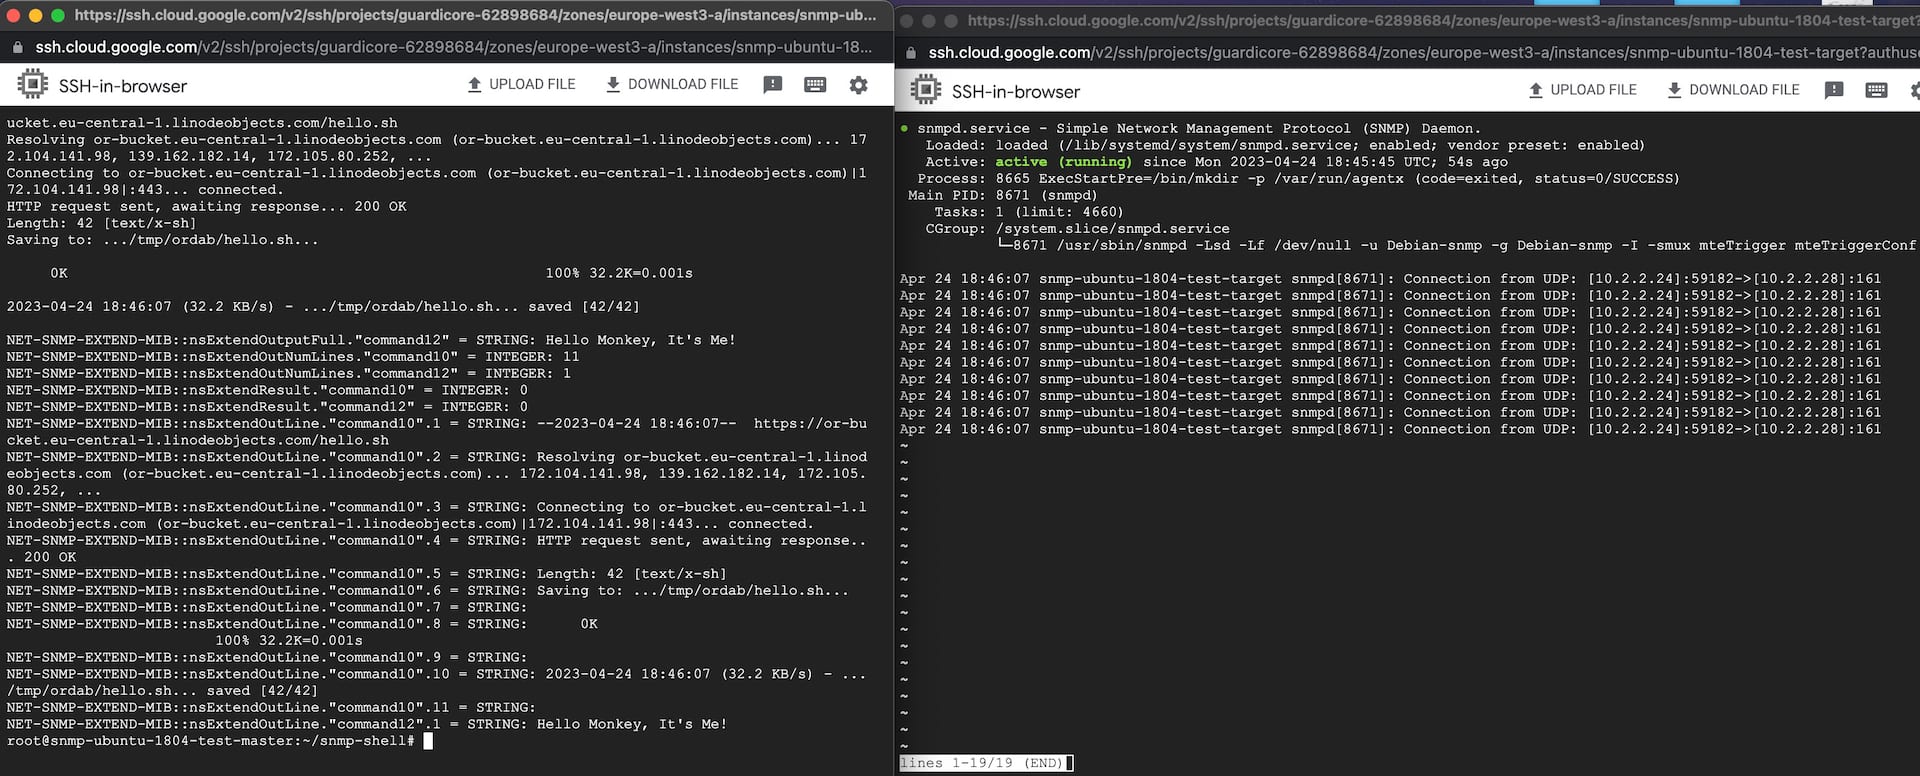The width and height of the screenshot is (1920, 776).
Task: Select the left window's address bar URL
Action: 452,47
